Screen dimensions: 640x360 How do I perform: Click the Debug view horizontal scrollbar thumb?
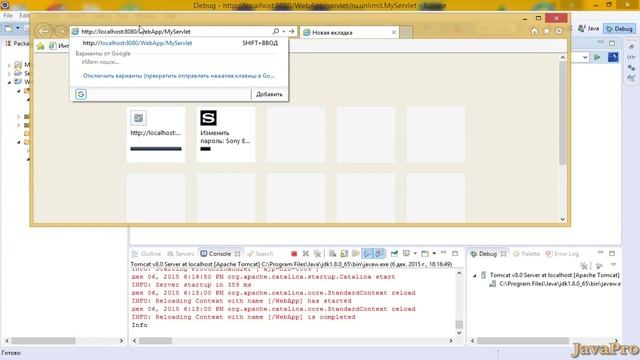pyautogui.click(x=523, y=340)
